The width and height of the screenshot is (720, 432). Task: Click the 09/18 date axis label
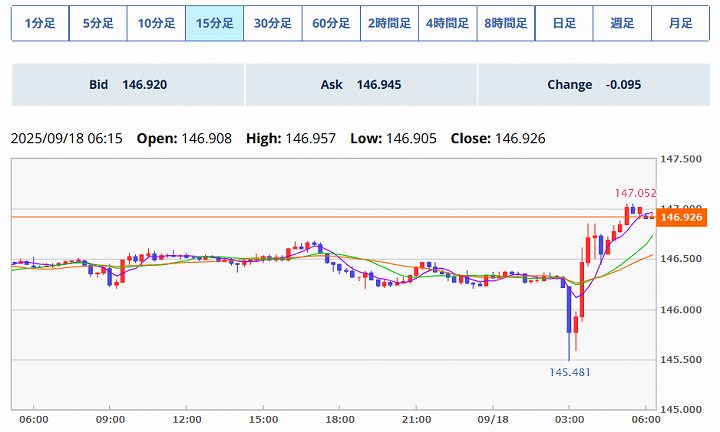click(x=493, y=420)
